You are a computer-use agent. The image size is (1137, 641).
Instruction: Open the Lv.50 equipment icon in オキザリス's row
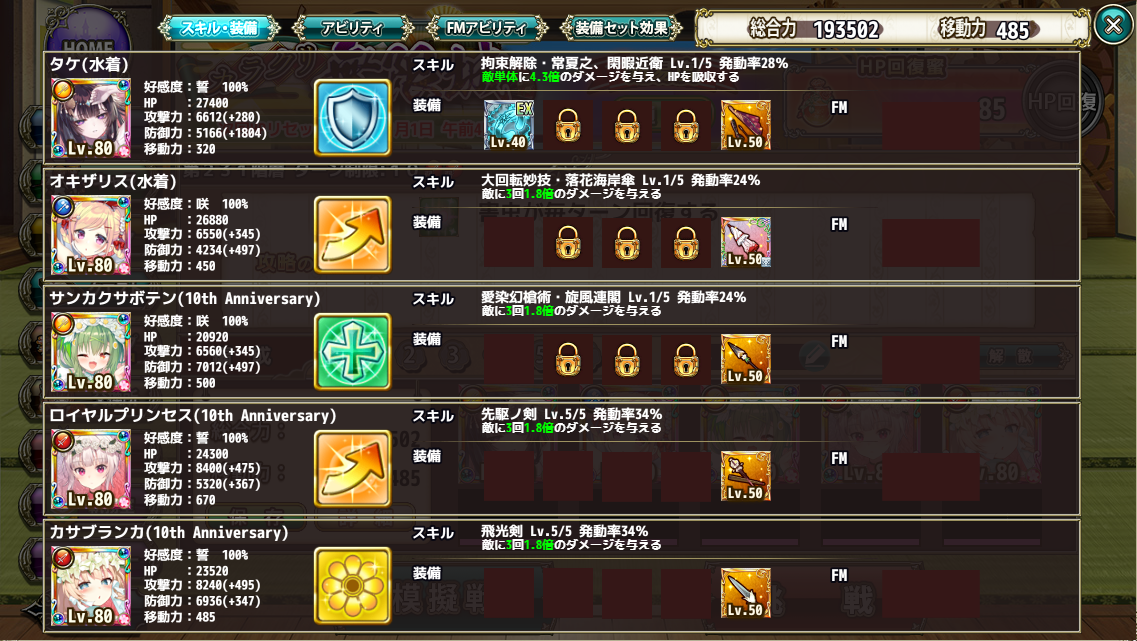click(x=745, y=242)
